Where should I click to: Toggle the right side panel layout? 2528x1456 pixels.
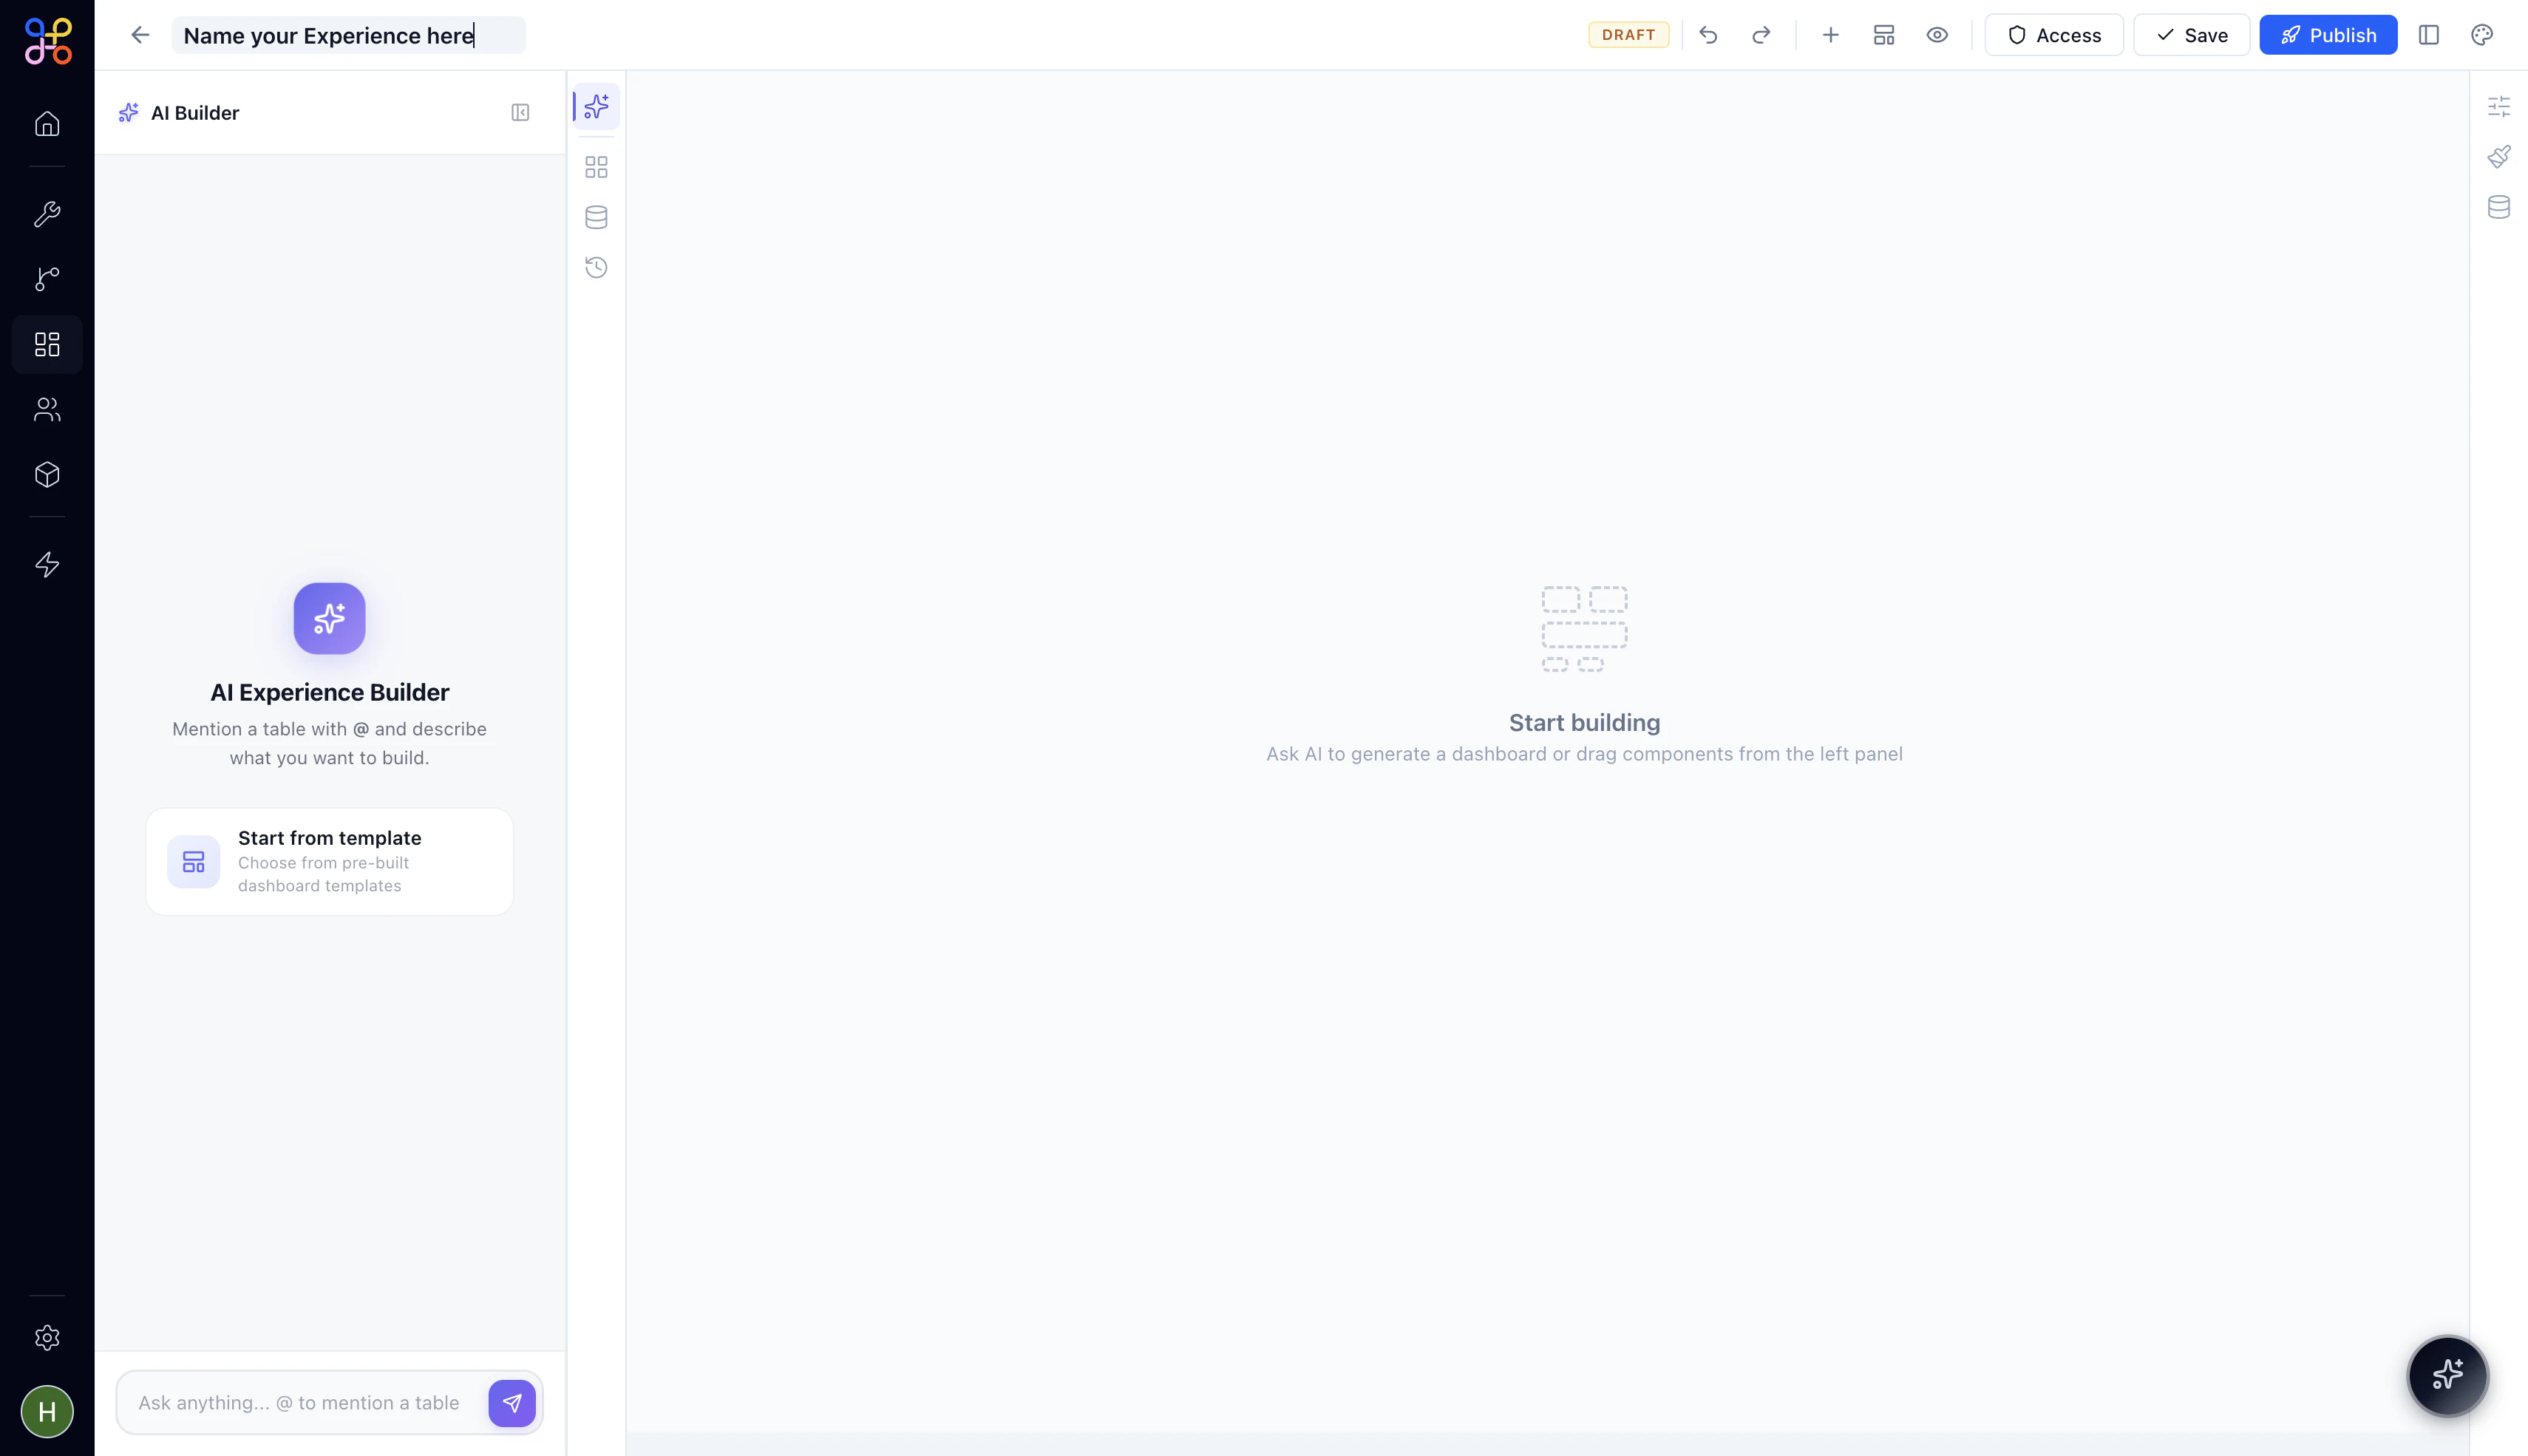(x=2429, y=34)
